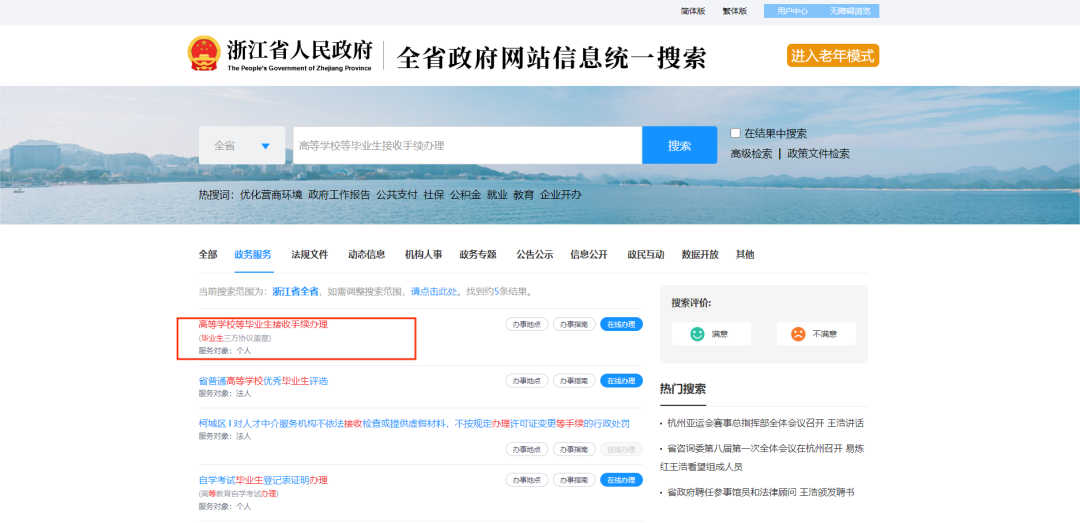Screen dimensions: 1080x523
Task: Open hot search 杭州亚运会赛事总指挥部全体会议召开
Action: 765,423
